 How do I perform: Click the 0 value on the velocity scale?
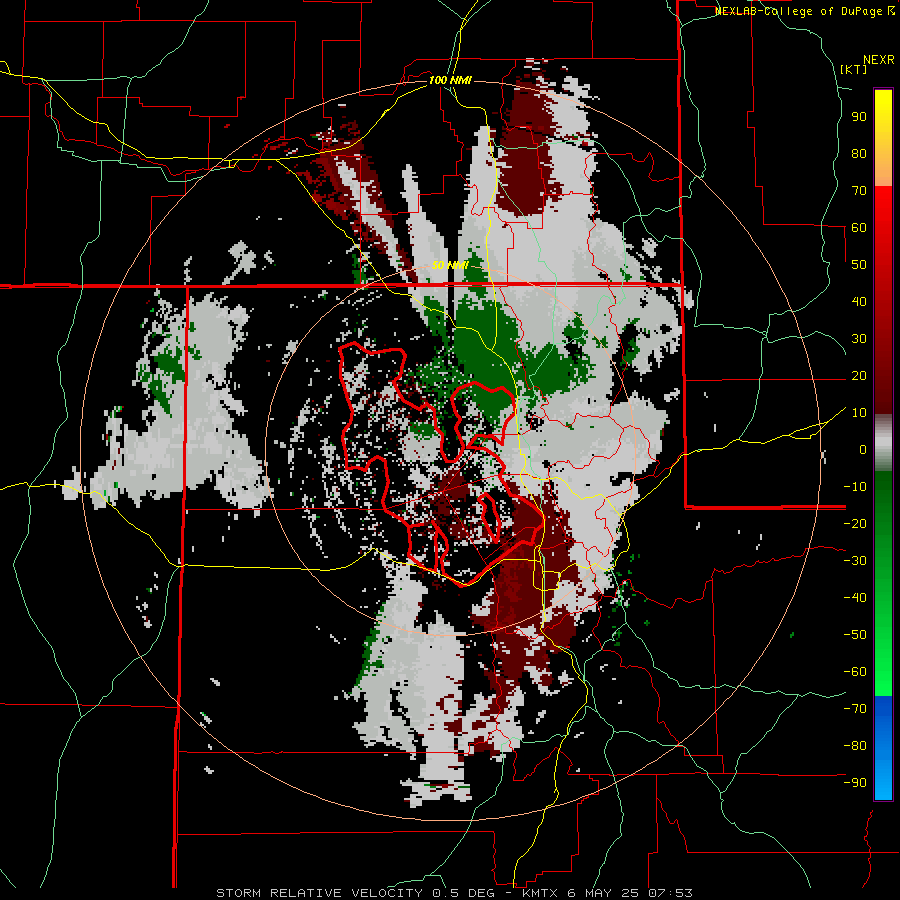point(863,450)
